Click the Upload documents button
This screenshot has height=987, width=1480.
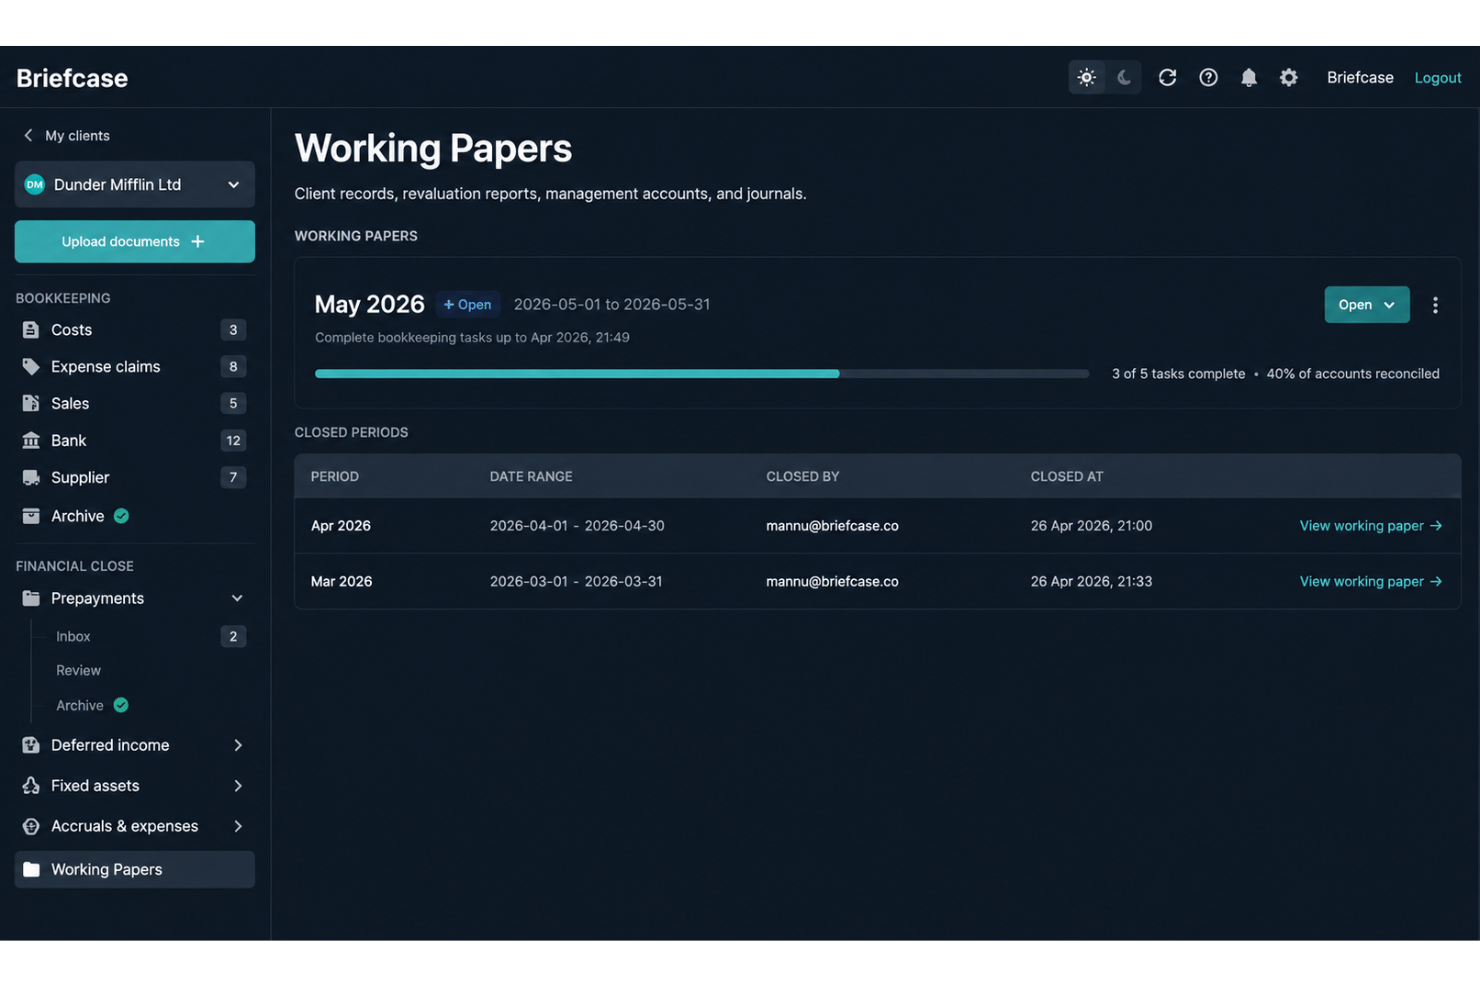click(135, 242)
